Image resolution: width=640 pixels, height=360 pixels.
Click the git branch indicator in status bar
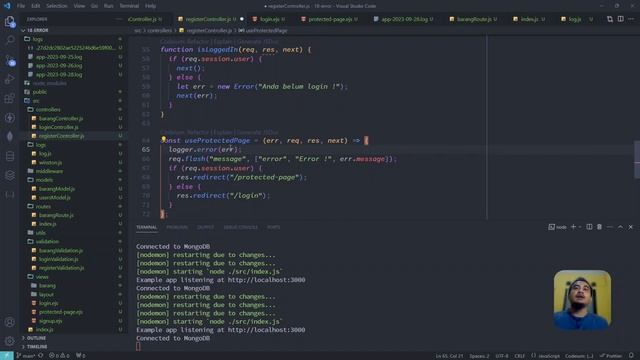point(25,356)
